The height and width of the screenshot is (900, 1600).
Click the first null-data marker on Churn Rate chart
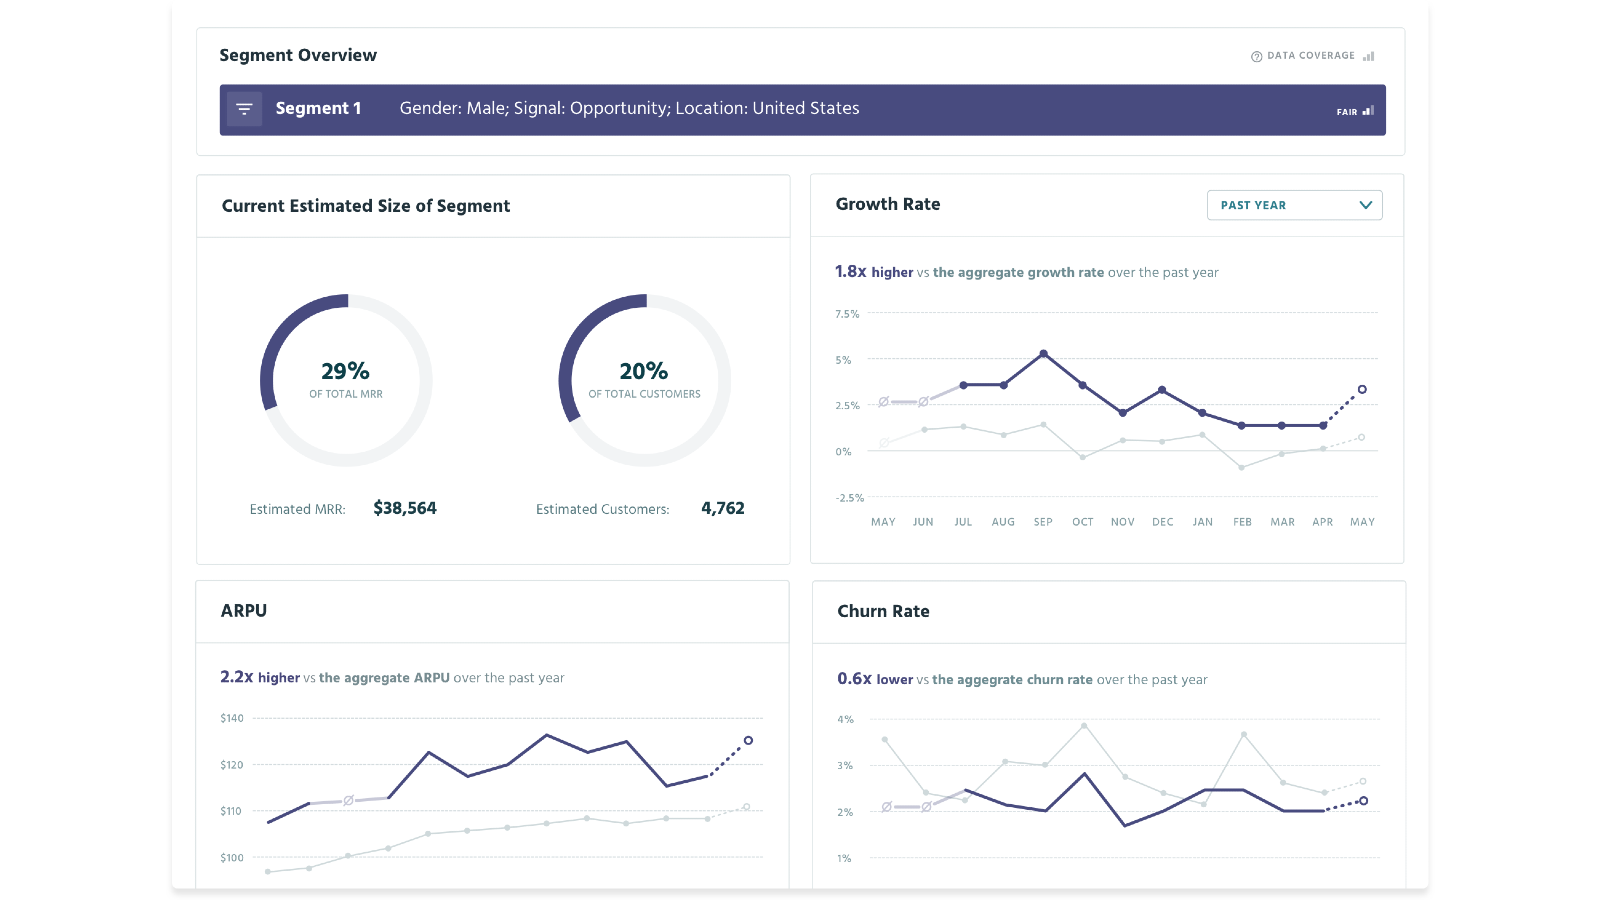886,807
